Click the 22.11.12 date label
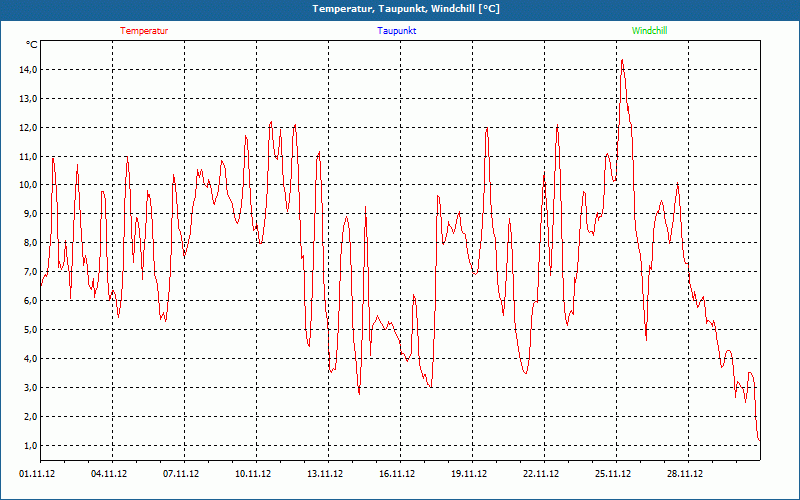Viewport: 800px width, 500px height. (541, 474)
